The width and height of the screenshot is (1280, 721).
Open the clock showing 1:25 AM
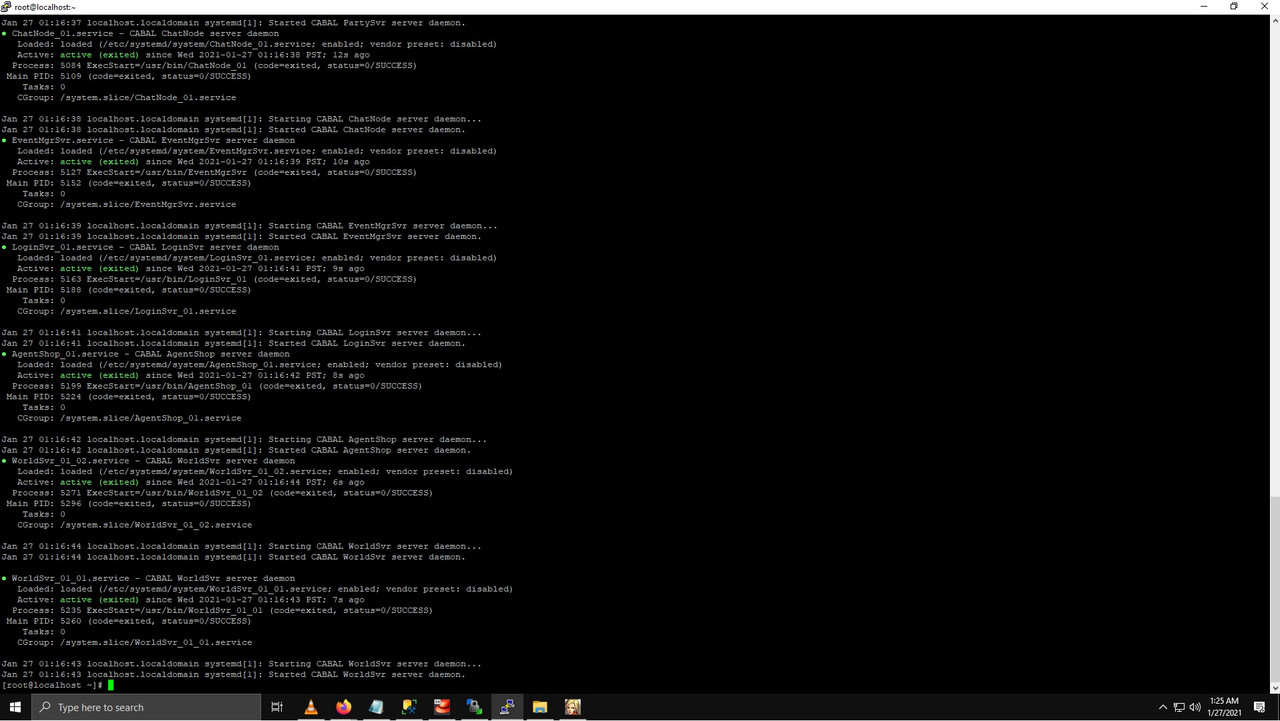(x=1224, y=707)
